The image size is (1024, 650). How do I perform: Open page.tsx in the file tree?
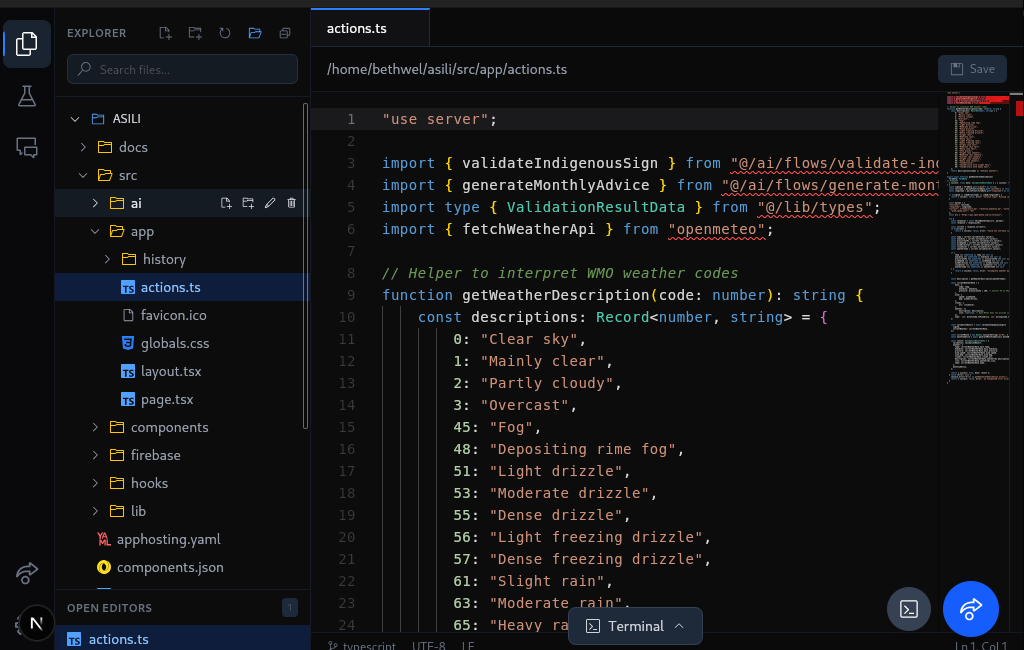pyautogui.click(x=167, y=399)
